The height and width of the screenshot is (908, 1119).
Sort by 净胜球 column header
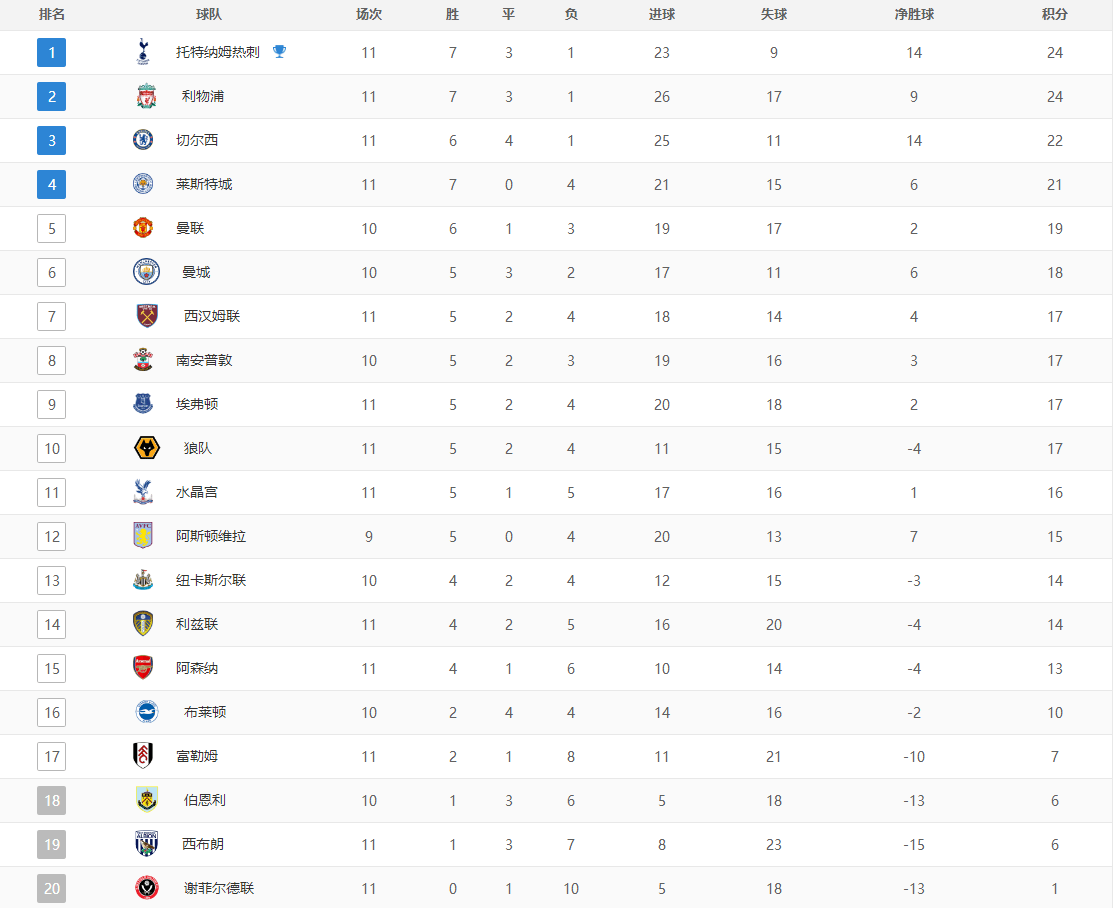click(x=914, y=14)
